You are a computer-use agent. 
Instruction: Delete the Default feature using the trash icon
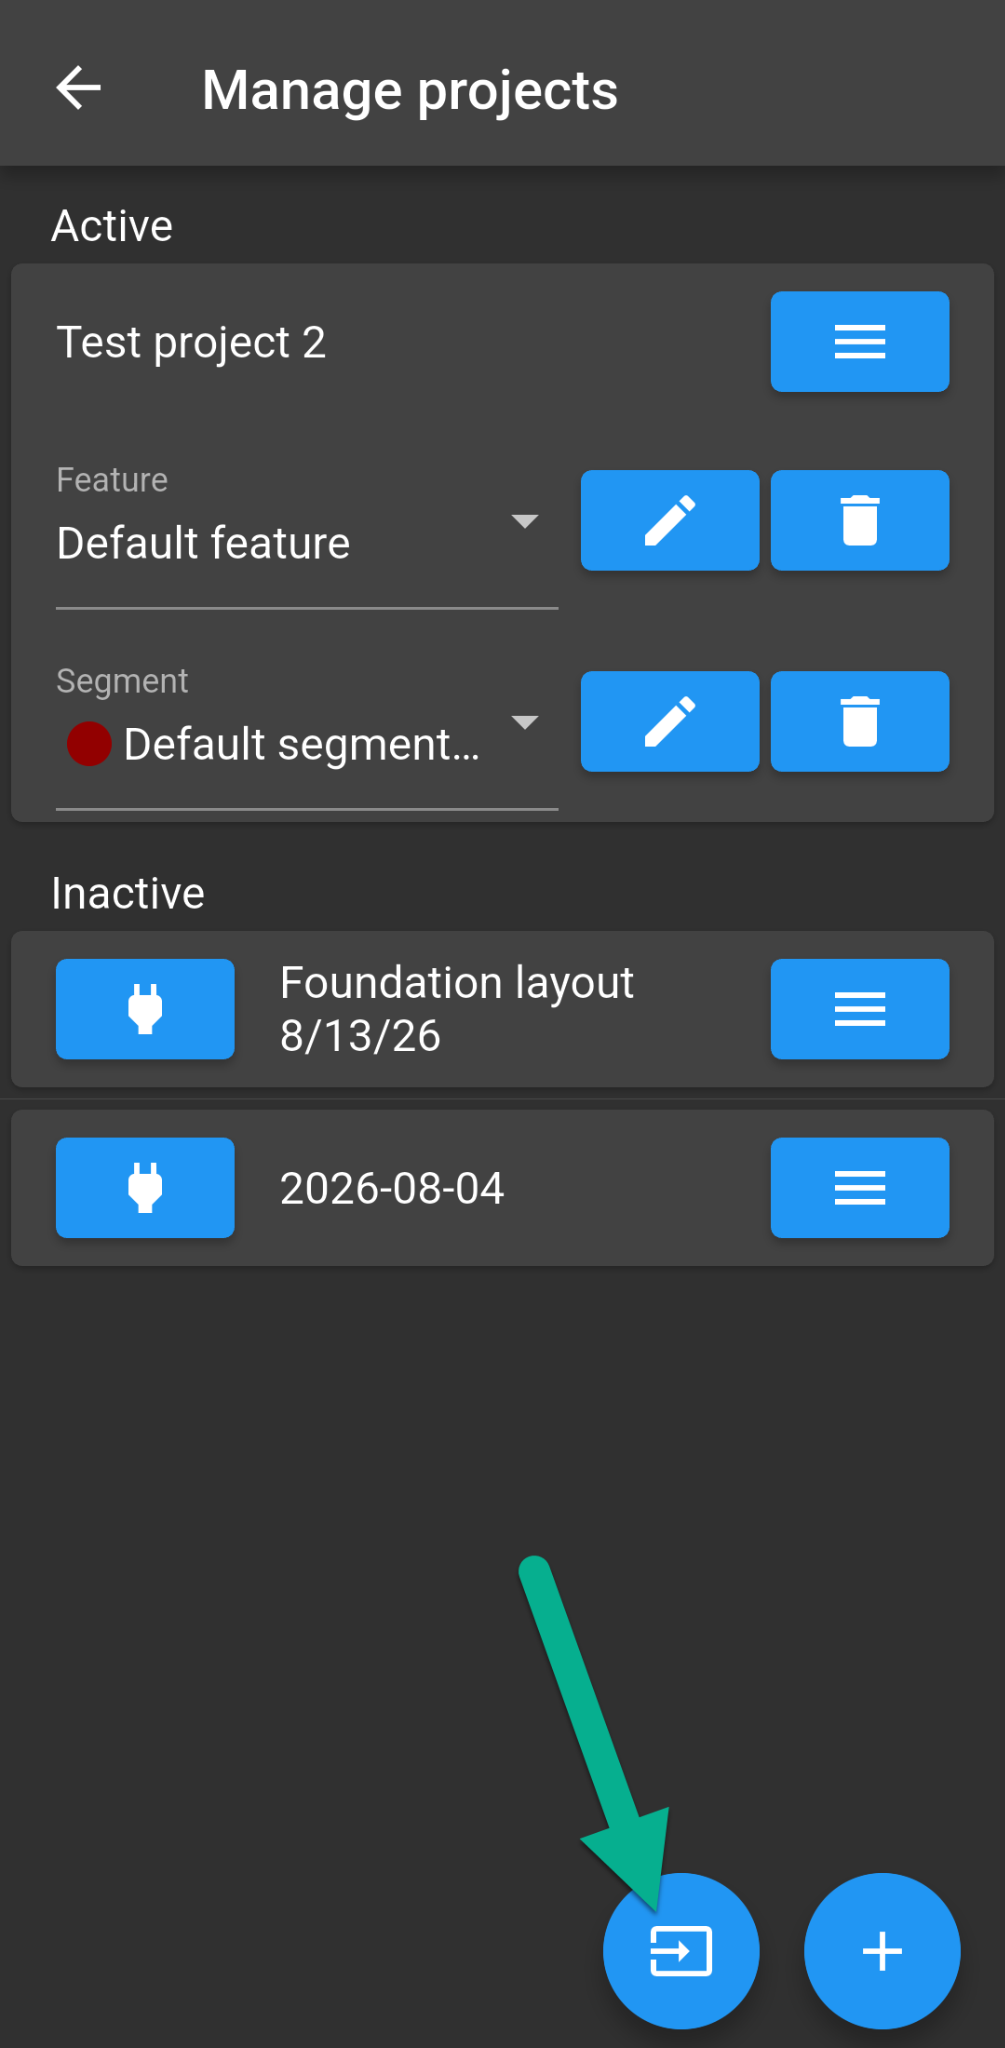click(x=859, y=520)
